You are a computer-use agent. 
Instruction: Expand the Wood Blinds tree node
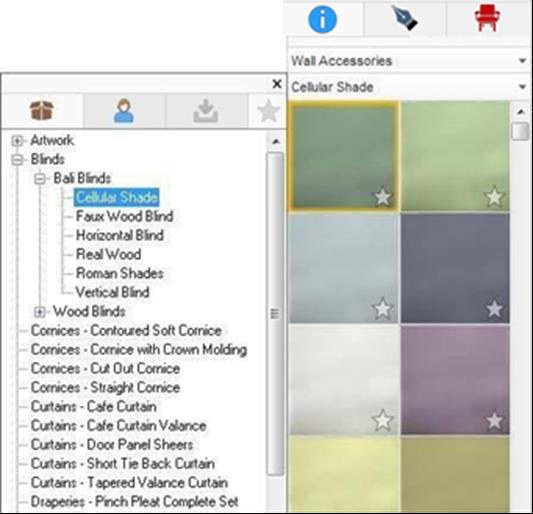coord(40,312)
